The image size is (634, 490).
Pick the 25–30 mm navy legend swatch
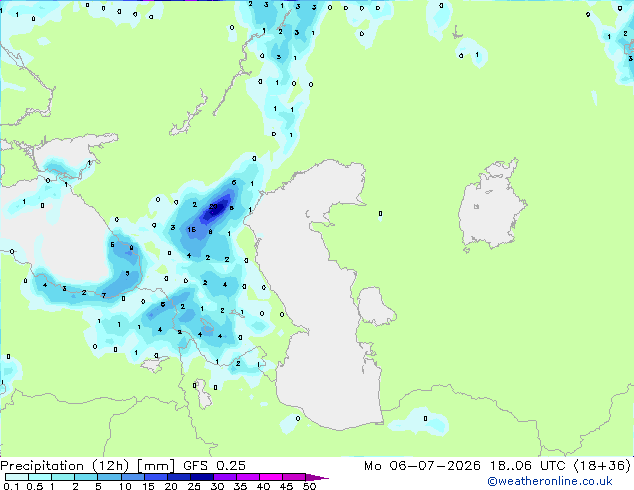201,477
